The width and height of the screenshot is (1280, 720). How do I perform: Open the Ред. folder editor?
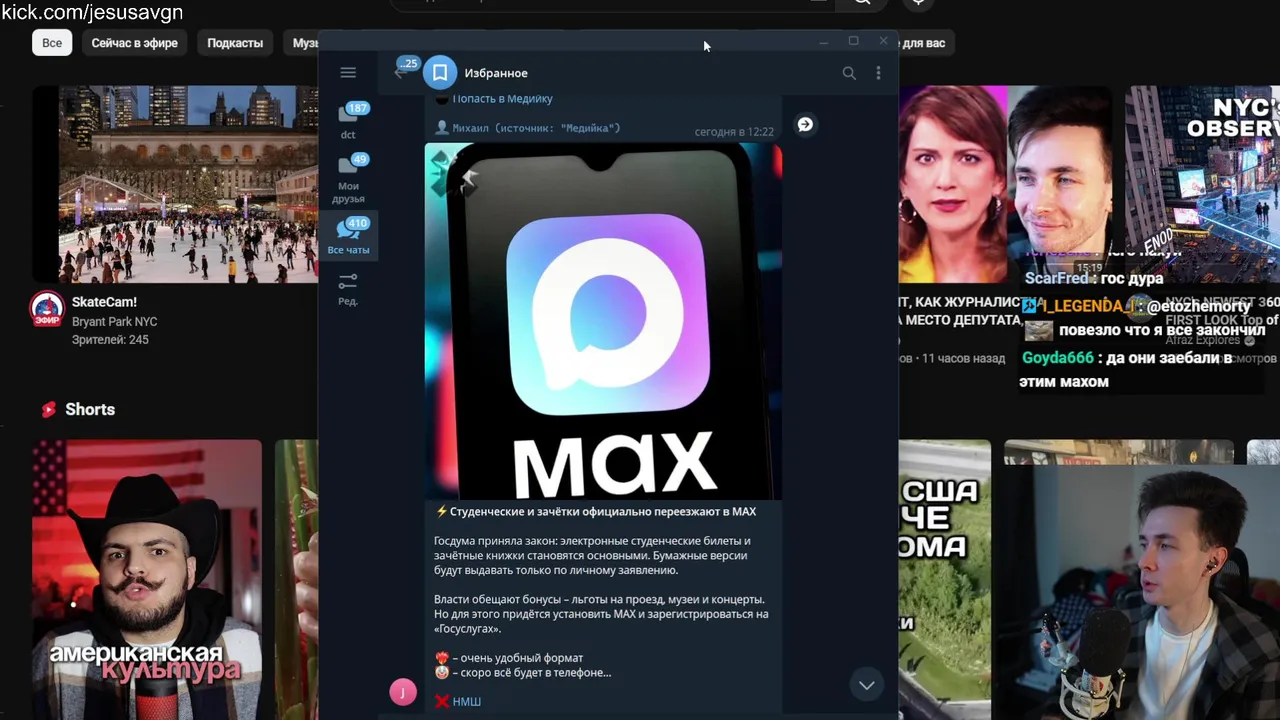coord(348,289)
